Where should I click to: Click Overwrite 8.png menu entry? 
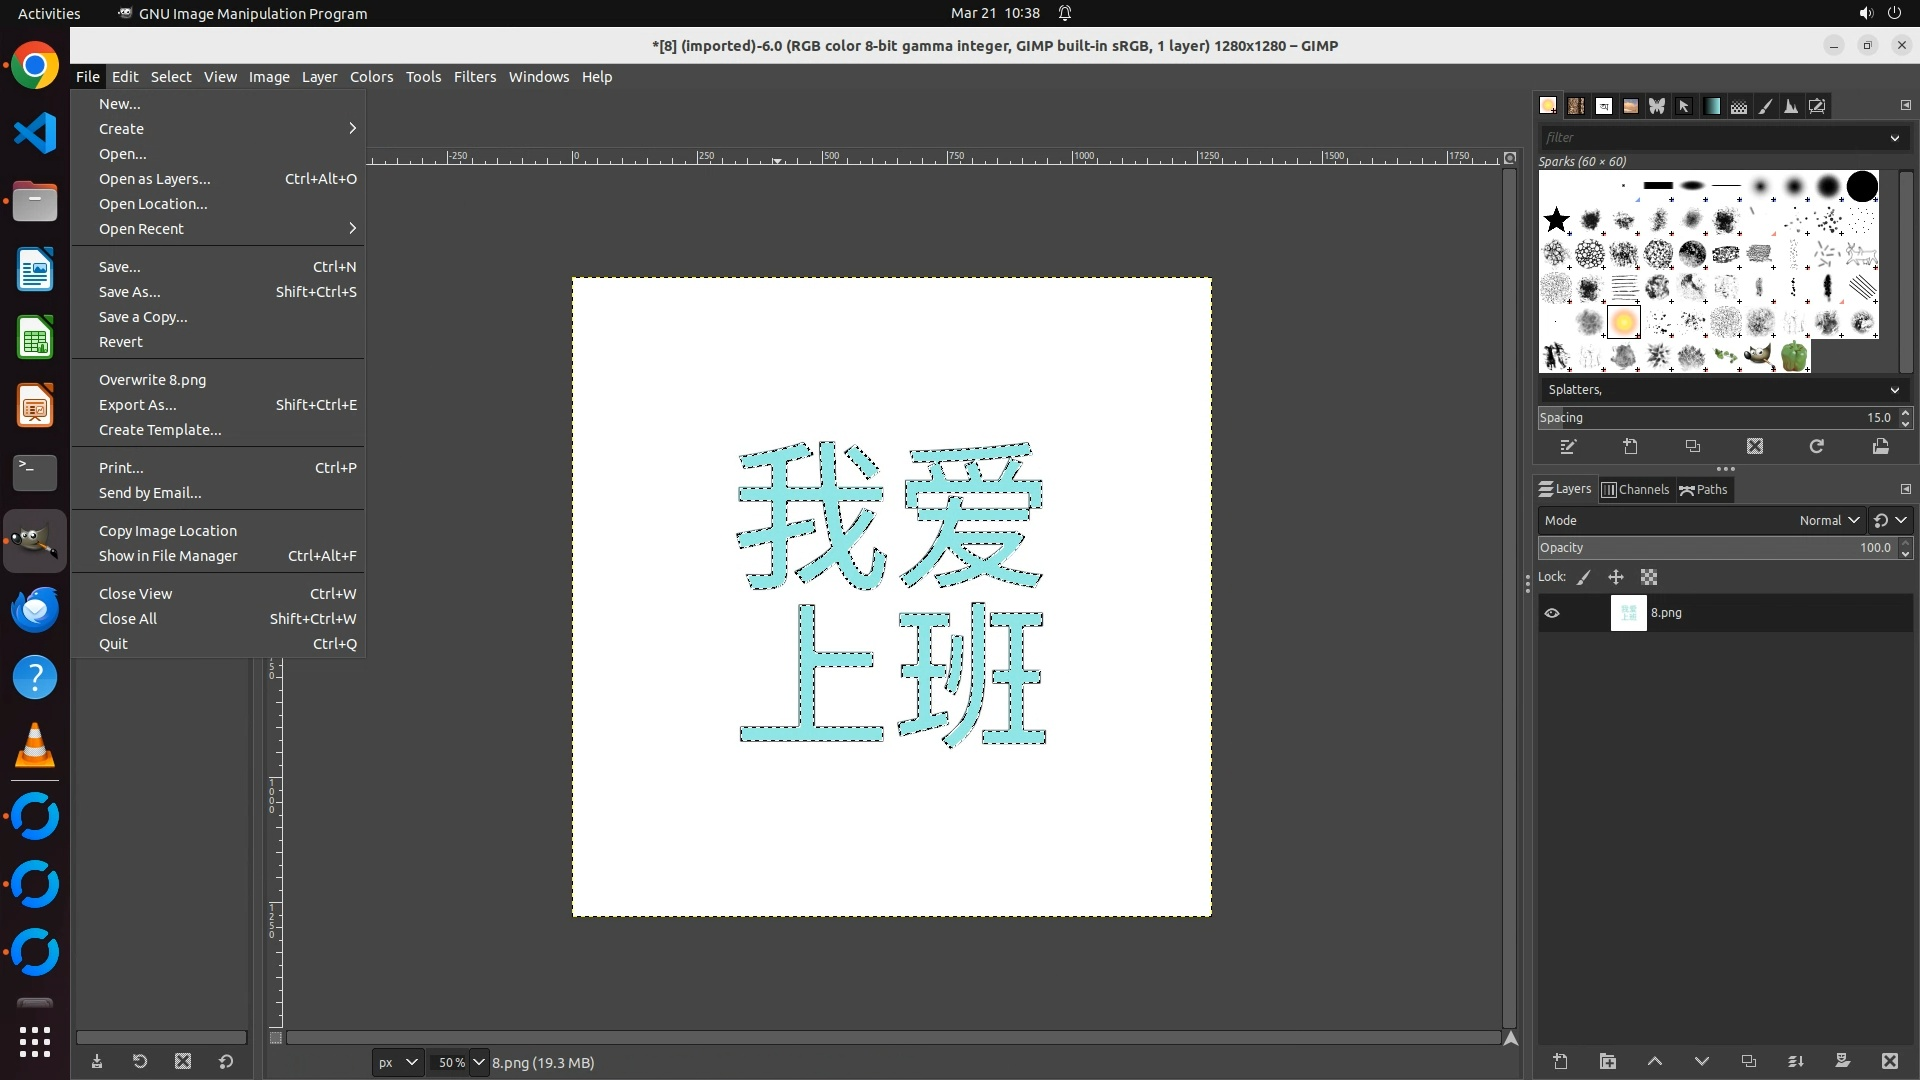click(x=152, y=380)
